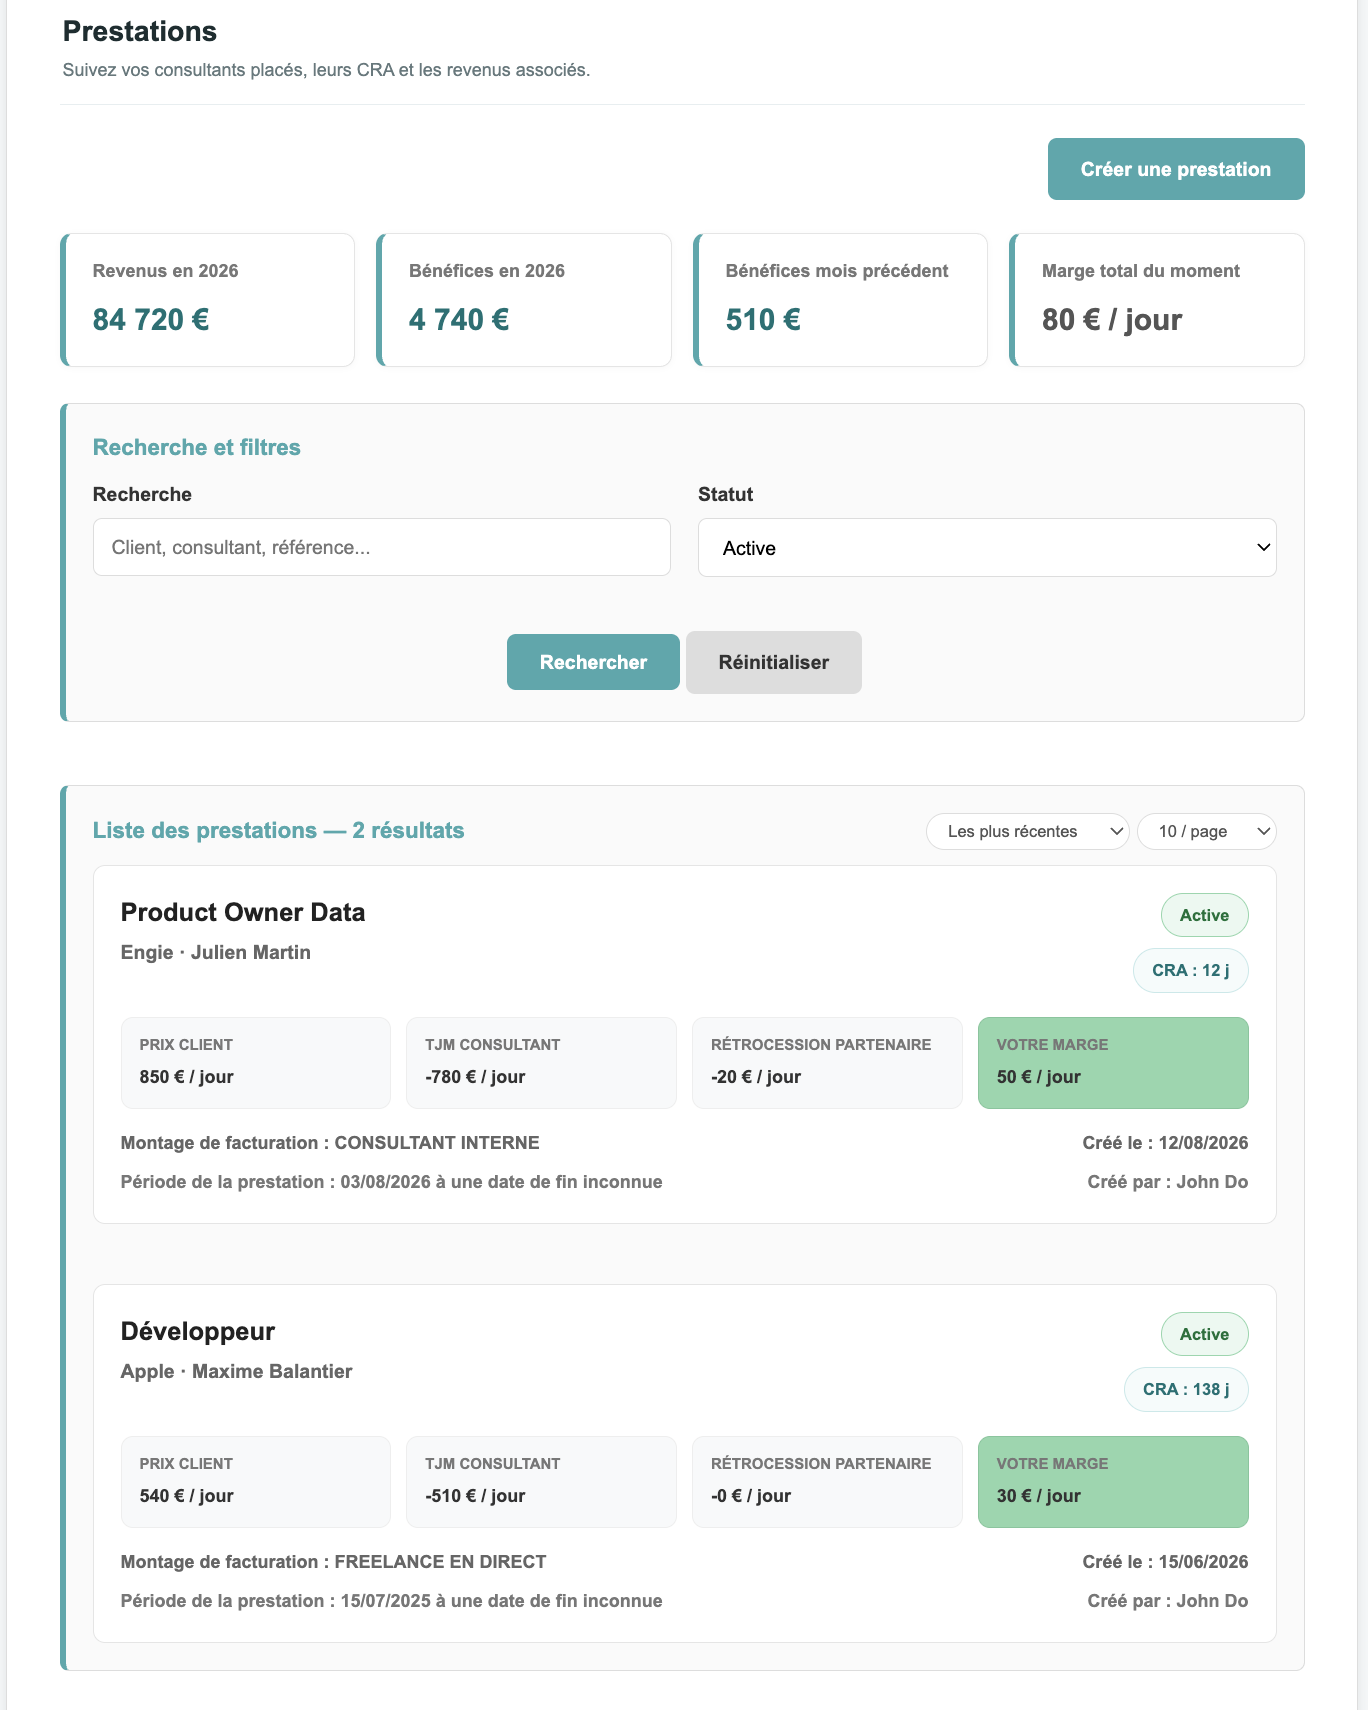Click the Réinitialiser button
Image resolution: width=1368 pixels, height=1710 pixels.
(x=774, y=662)
